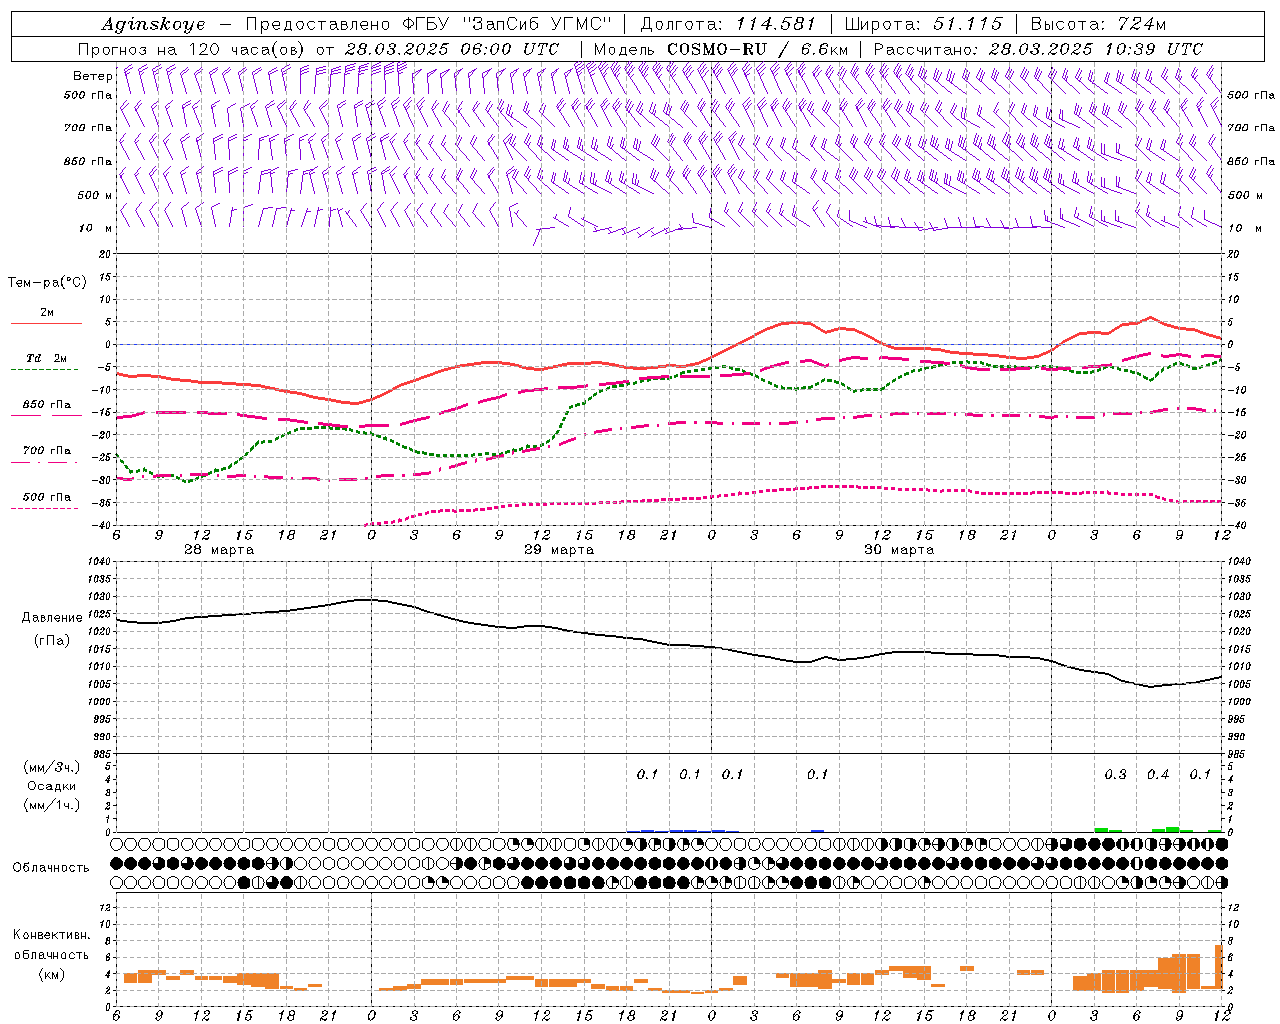Click the 0.4 precipitation amount value
This screenshot has width=1280, height=1024.
(1158, 775)
